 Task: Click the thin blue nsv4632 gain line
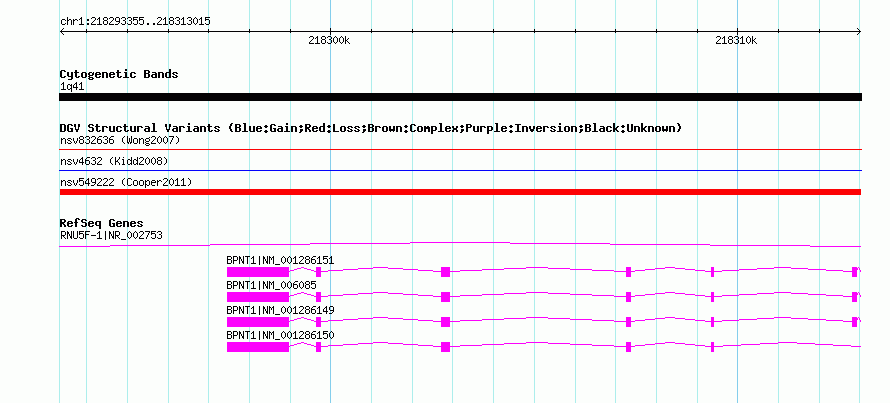click(x=460, y=170)
